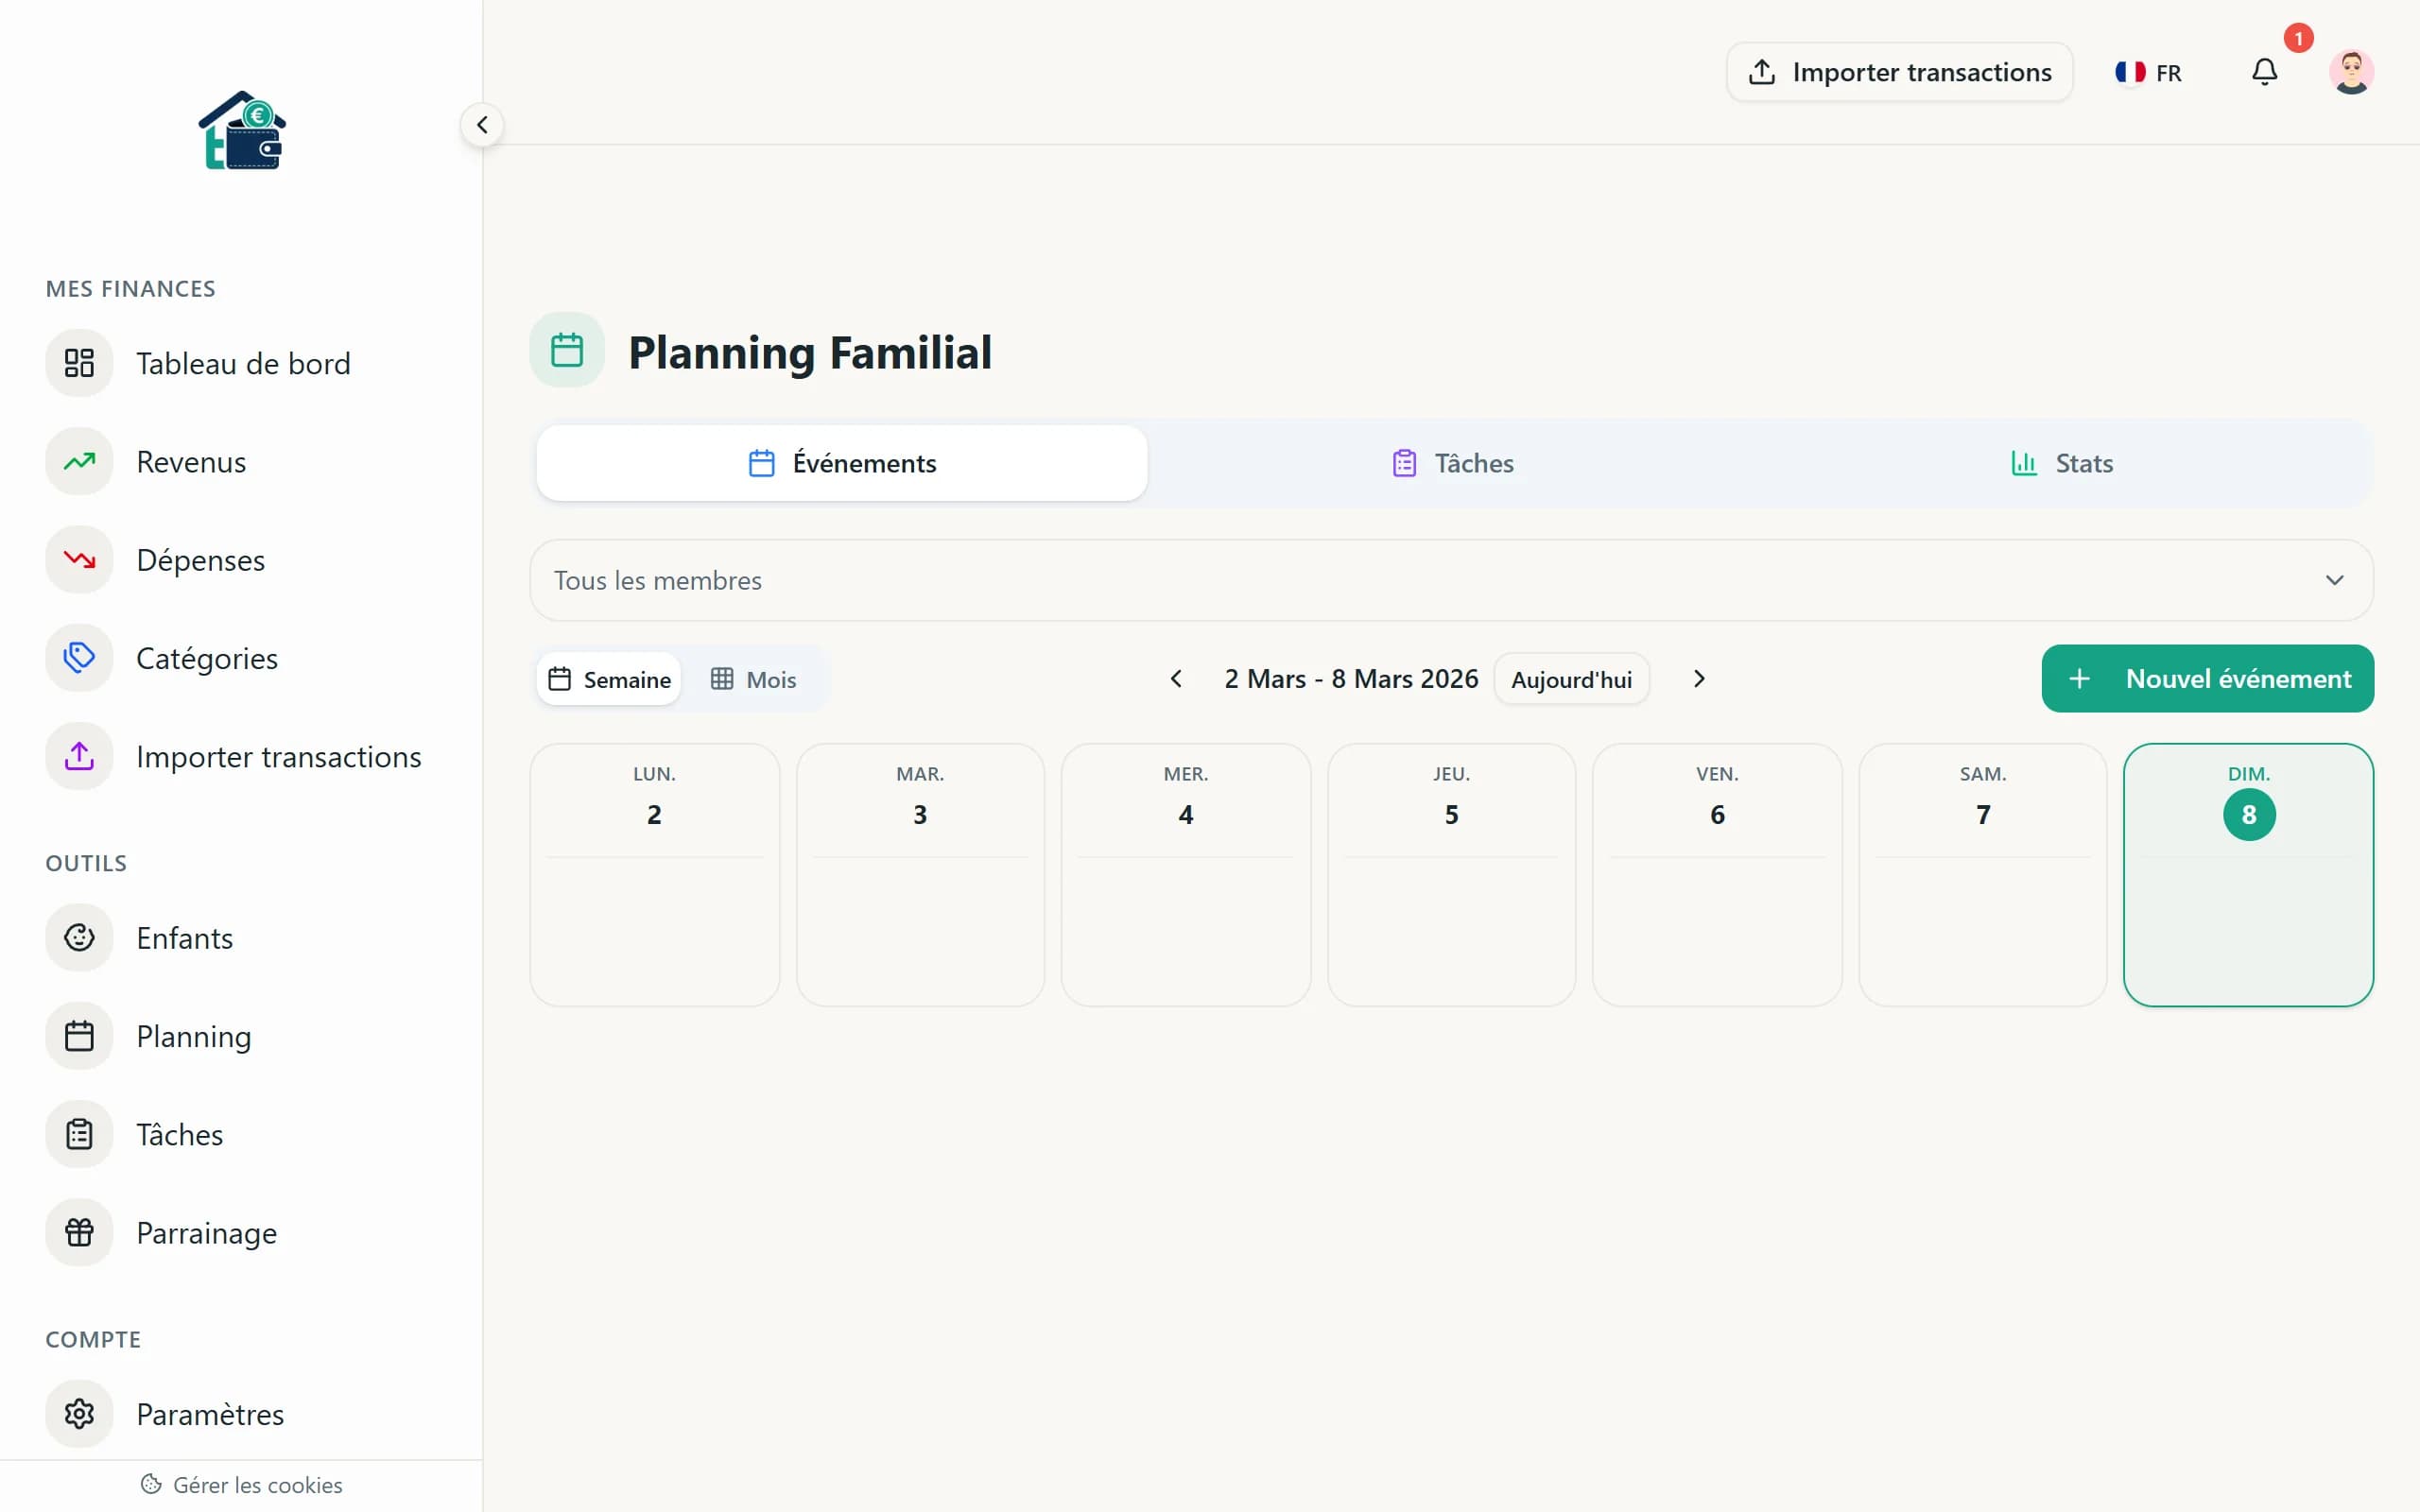Screen dimensions: 2420x1512
Task: Open the Parrainage gift icon
Action: click(79, 1232)
